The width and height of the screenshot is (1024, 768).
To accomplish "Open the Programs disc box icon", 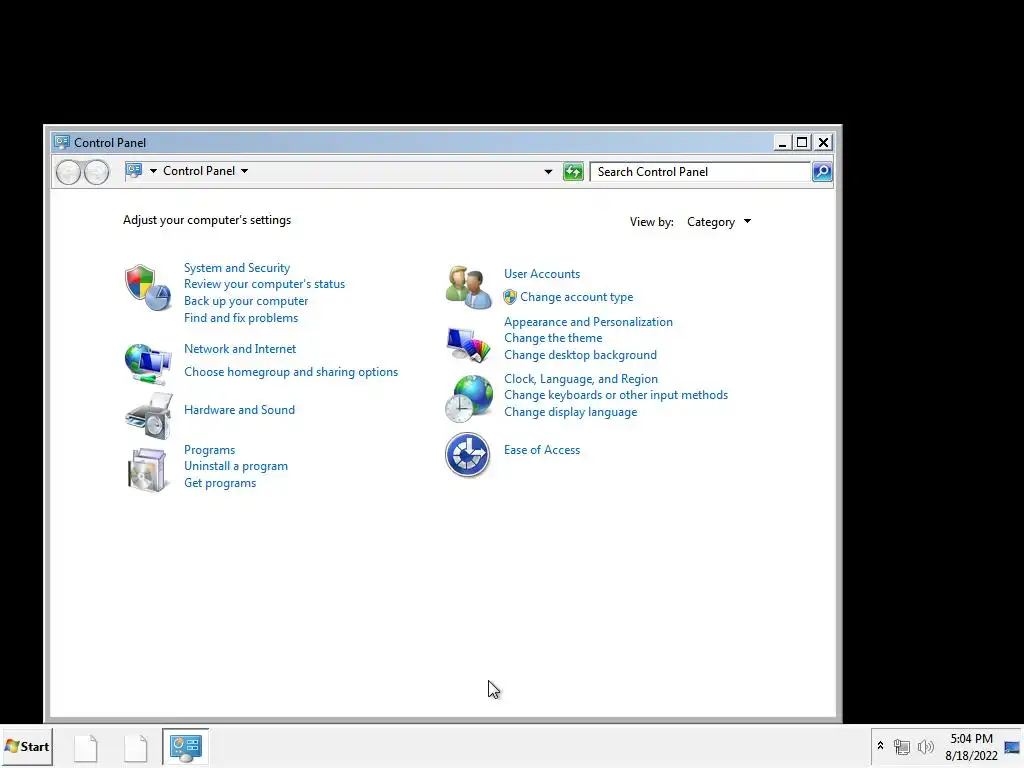I will 148,470.
